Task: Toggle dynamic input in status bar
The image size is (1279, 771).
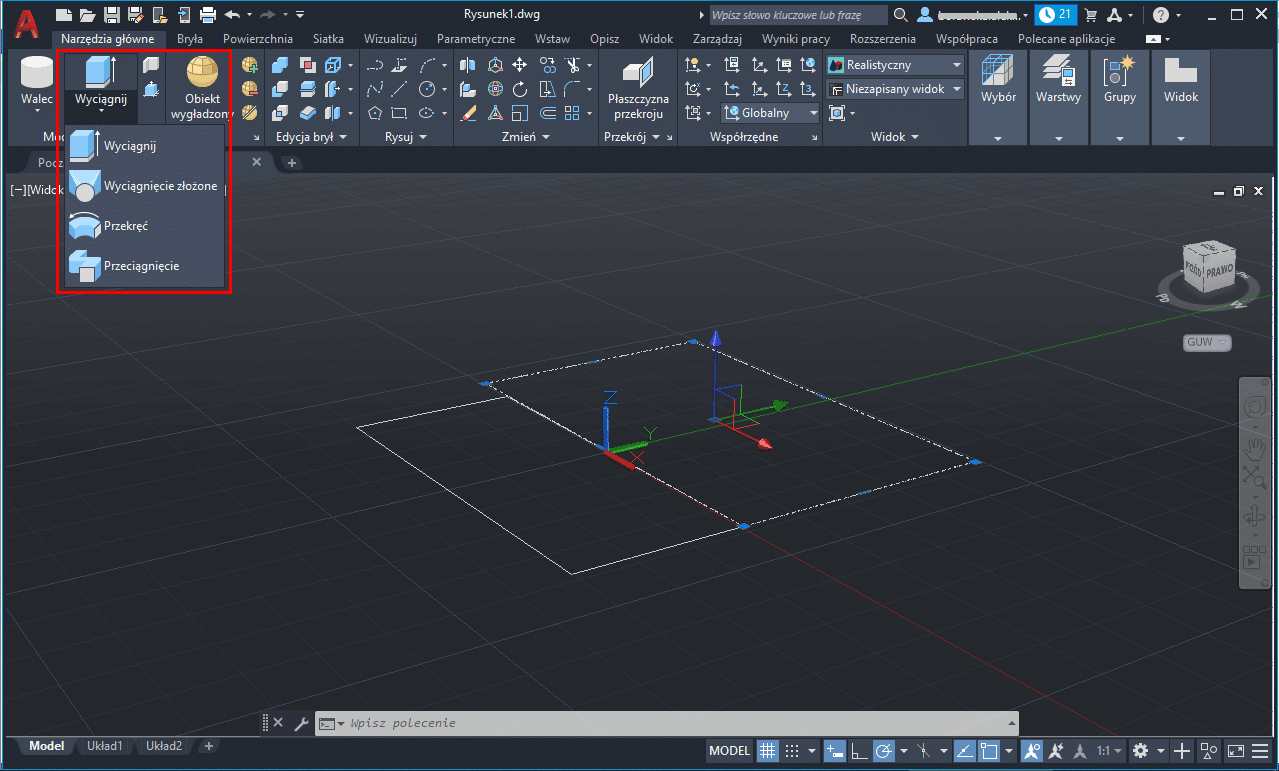Action: (836, 750)
